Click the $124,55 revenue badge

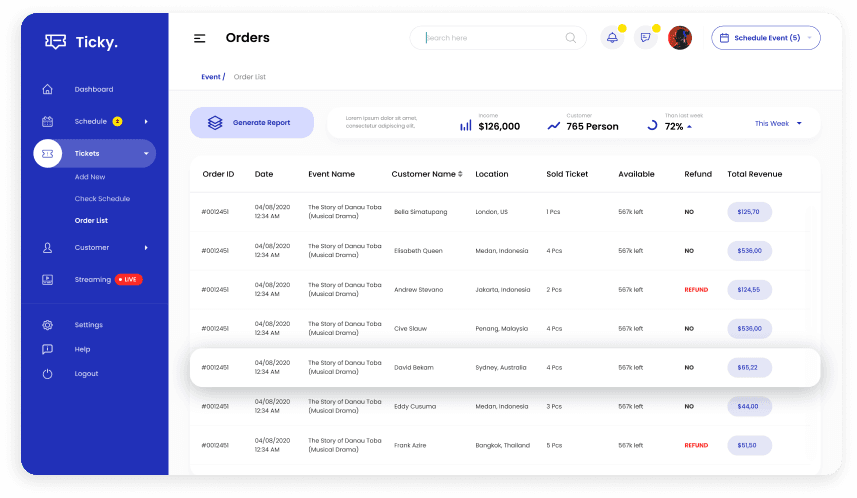749,290
